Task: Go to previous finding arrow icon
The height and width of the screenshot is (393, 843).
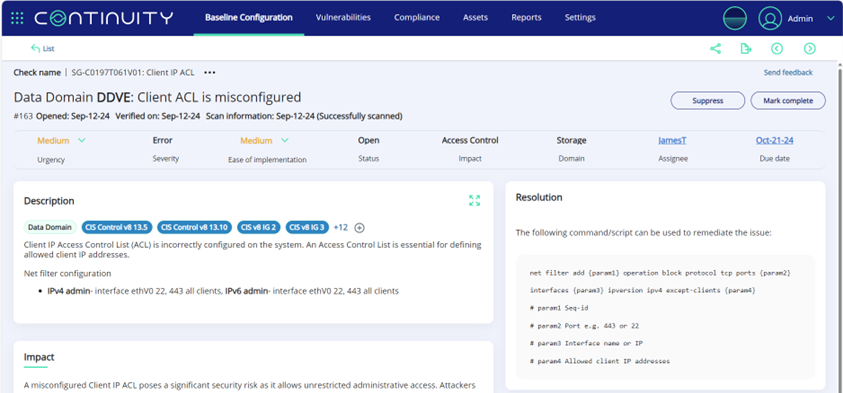Action: coord(777,49)
